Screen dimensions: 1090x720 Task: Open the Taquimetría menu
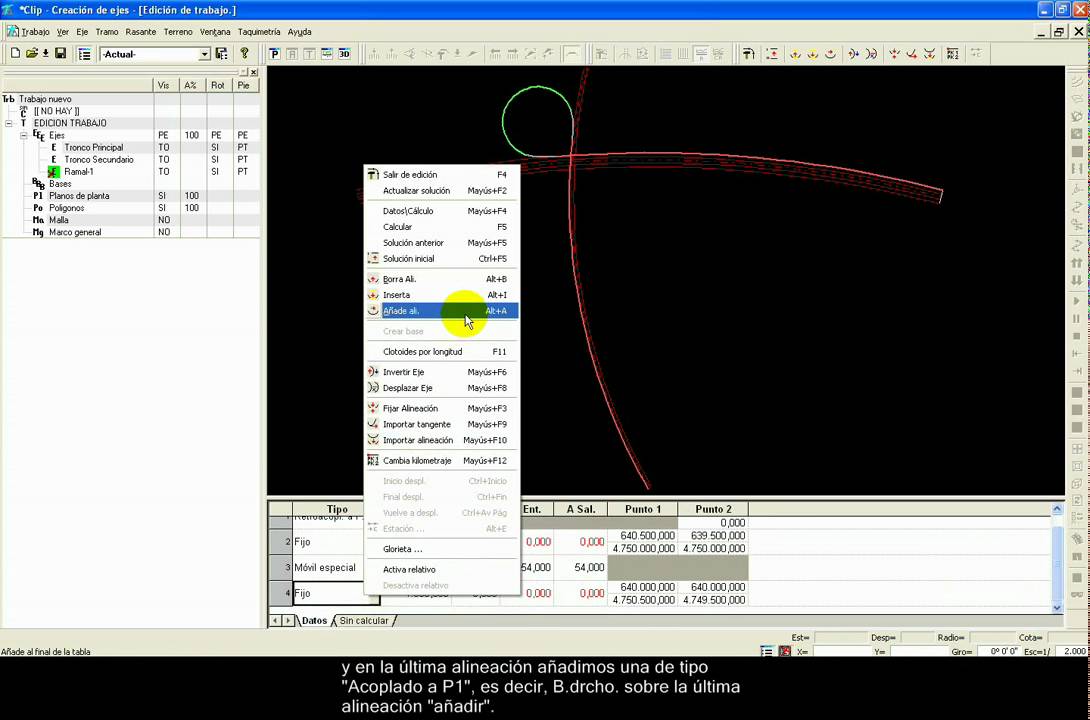pyautogui.click(x=259, y=32)
